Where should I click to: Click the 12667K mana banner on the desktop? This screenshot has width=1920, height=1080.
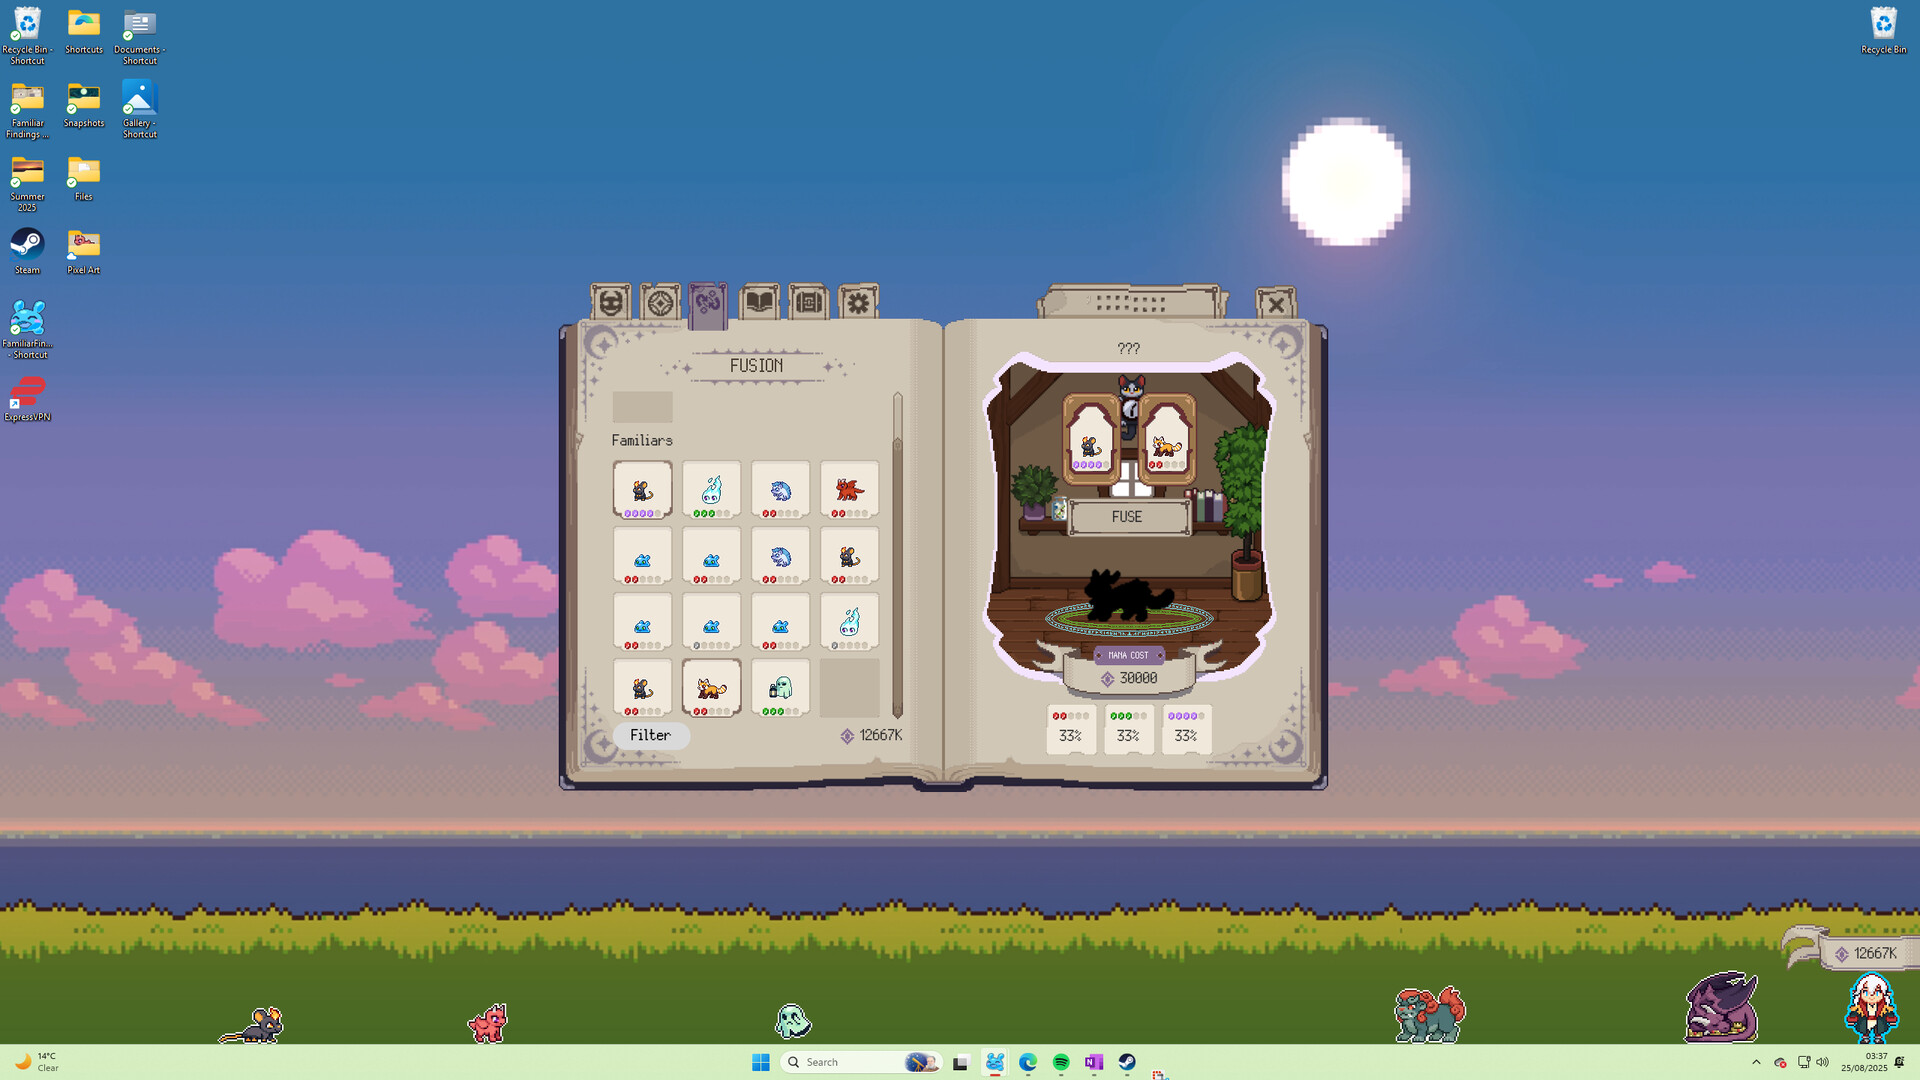point(1866,953)
